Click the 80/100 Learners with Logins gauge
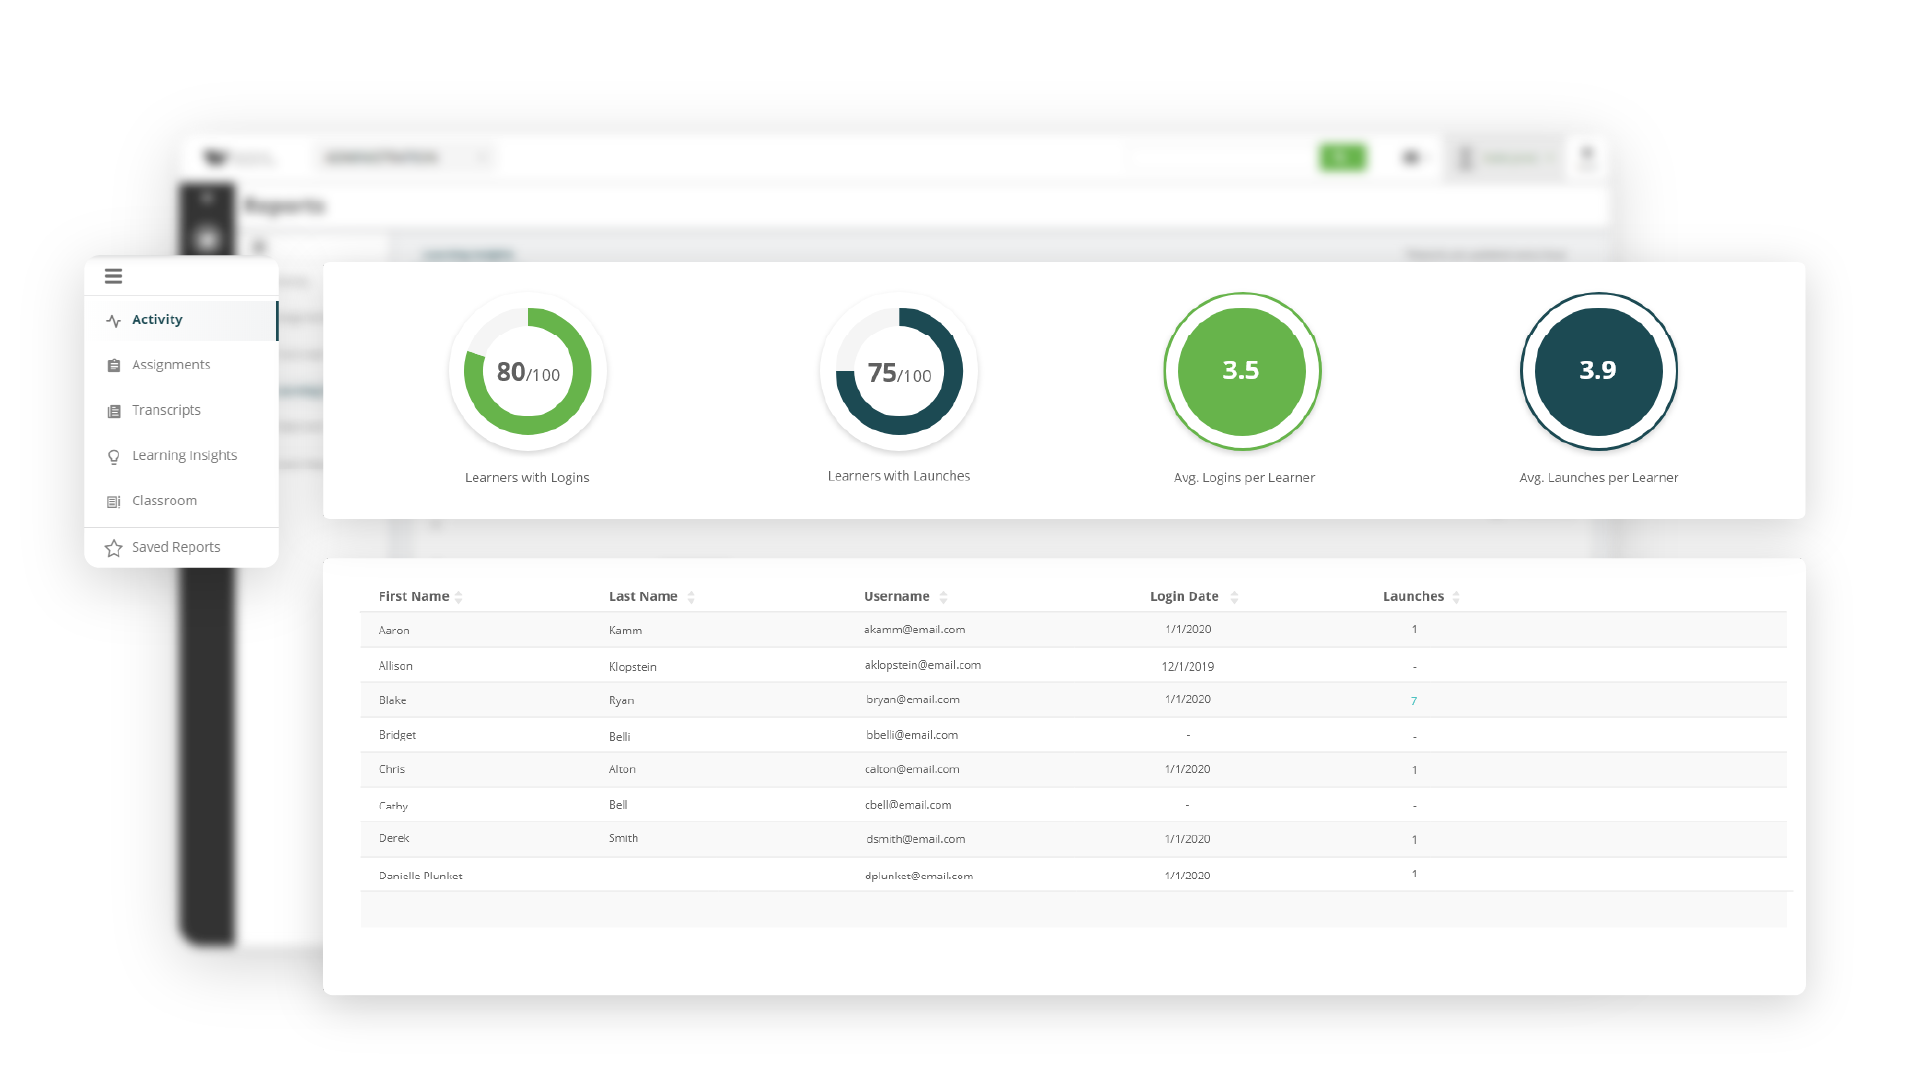Image resolution: width=1920 pixels, height=1080 pixels. [527, 371]
